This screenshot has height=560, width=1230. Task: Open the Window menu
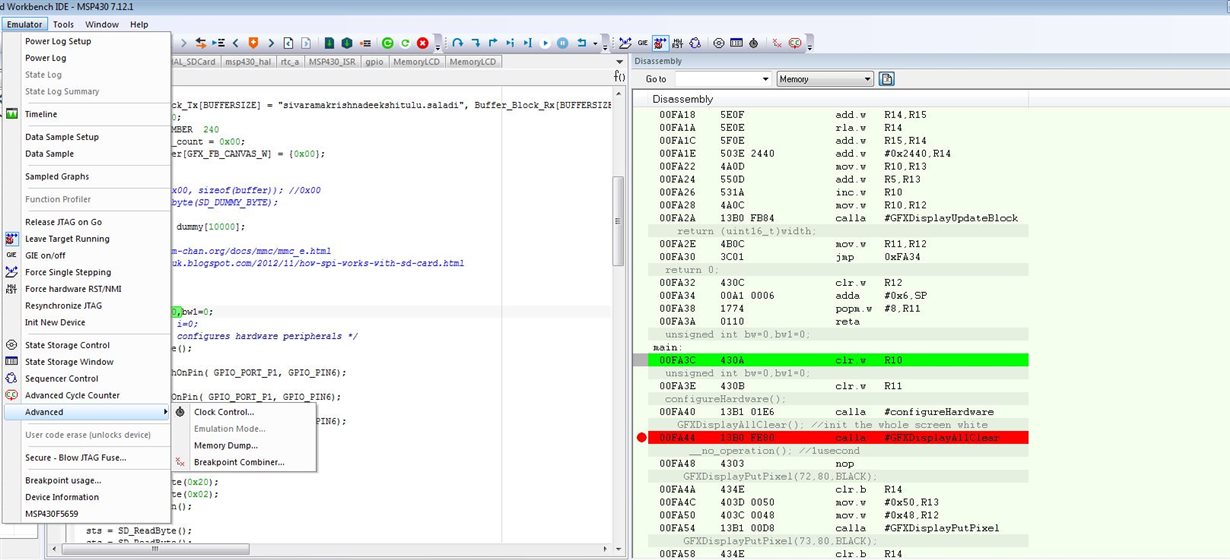[101, 24]
